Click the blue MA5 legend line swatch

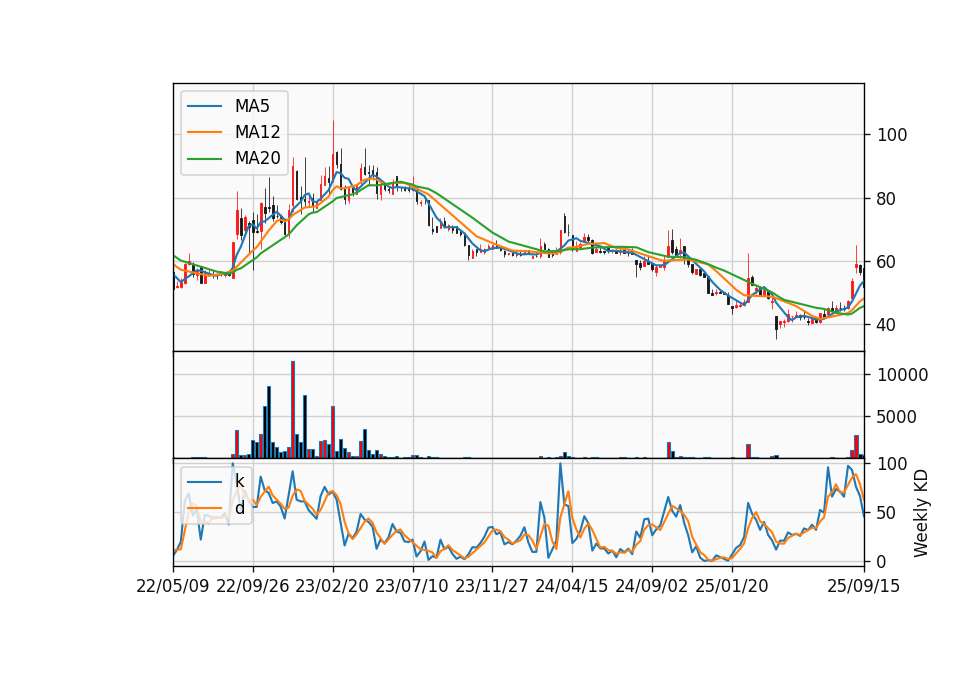tap(204, 107)
